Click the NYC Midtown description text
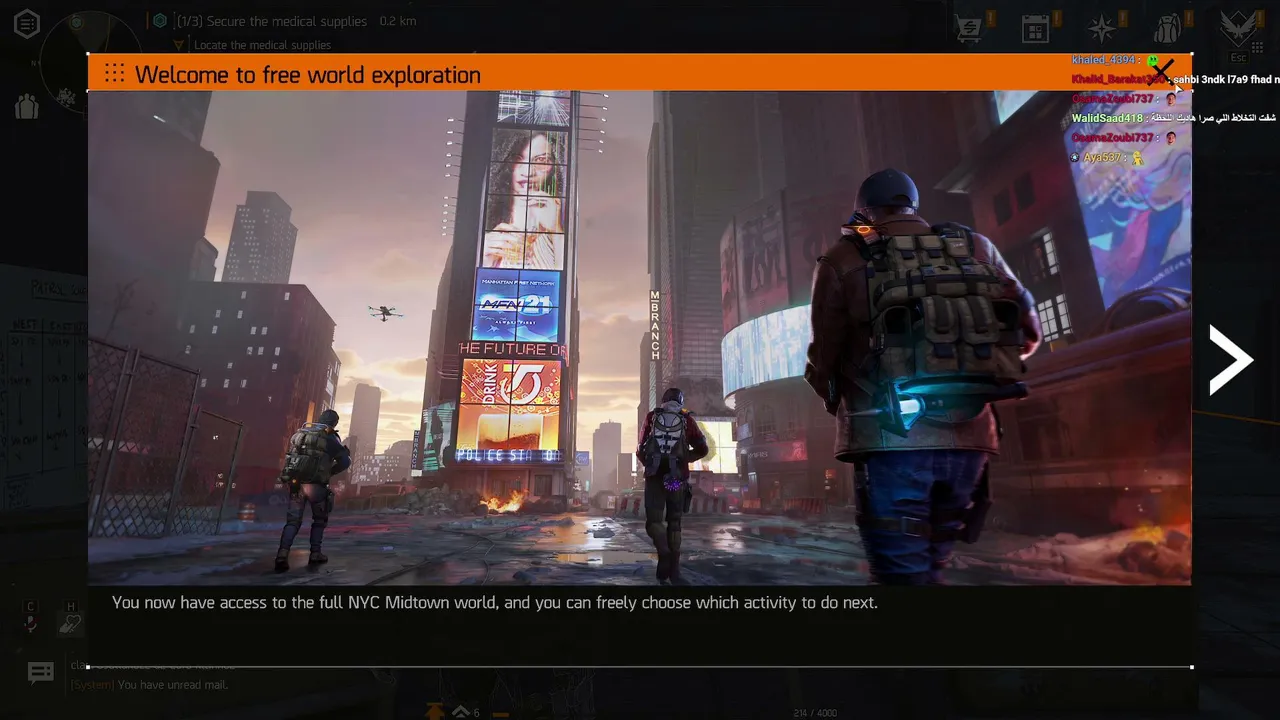1280x720 pixels. coord(495,602)
